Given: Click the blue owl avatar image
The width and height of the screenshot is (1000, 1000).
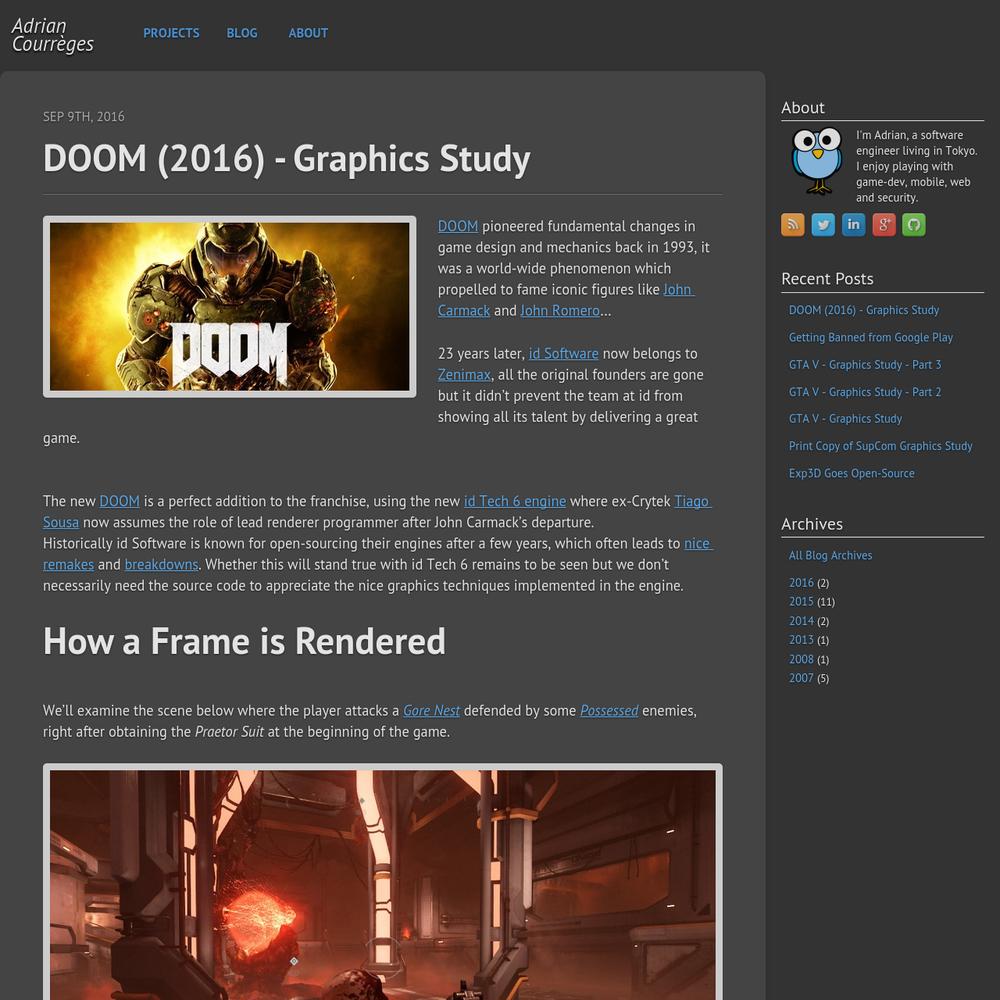Looking at the screenshot, I should click(x=816, y=160).
